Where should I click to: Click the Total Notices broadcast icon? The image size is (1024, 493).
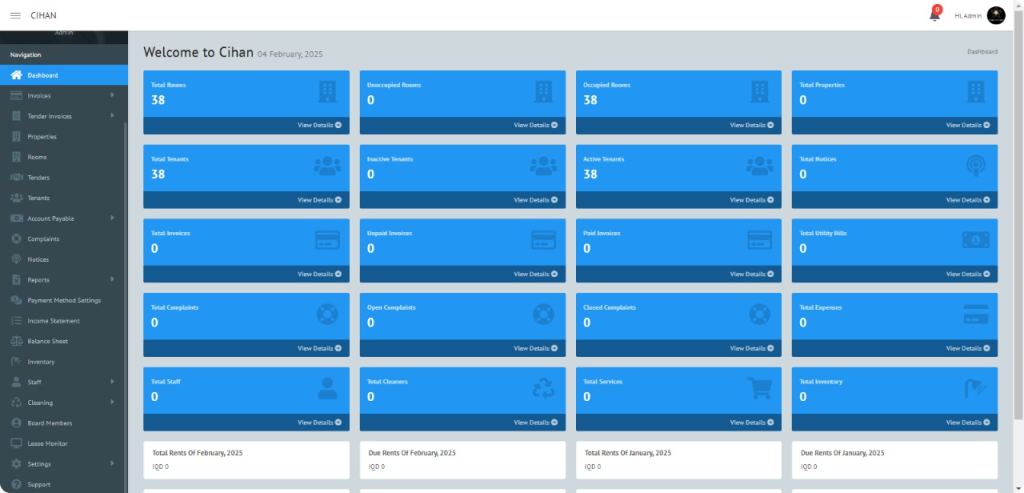[976, 167]
